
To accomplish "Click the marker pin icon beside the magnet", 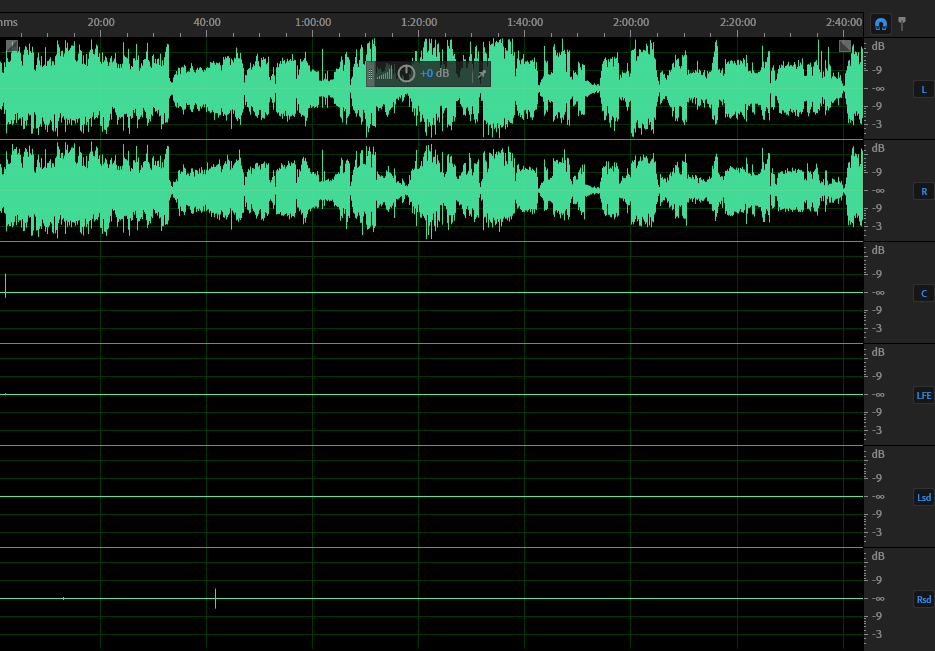I will pyautogui.click(x=902, y=24).
